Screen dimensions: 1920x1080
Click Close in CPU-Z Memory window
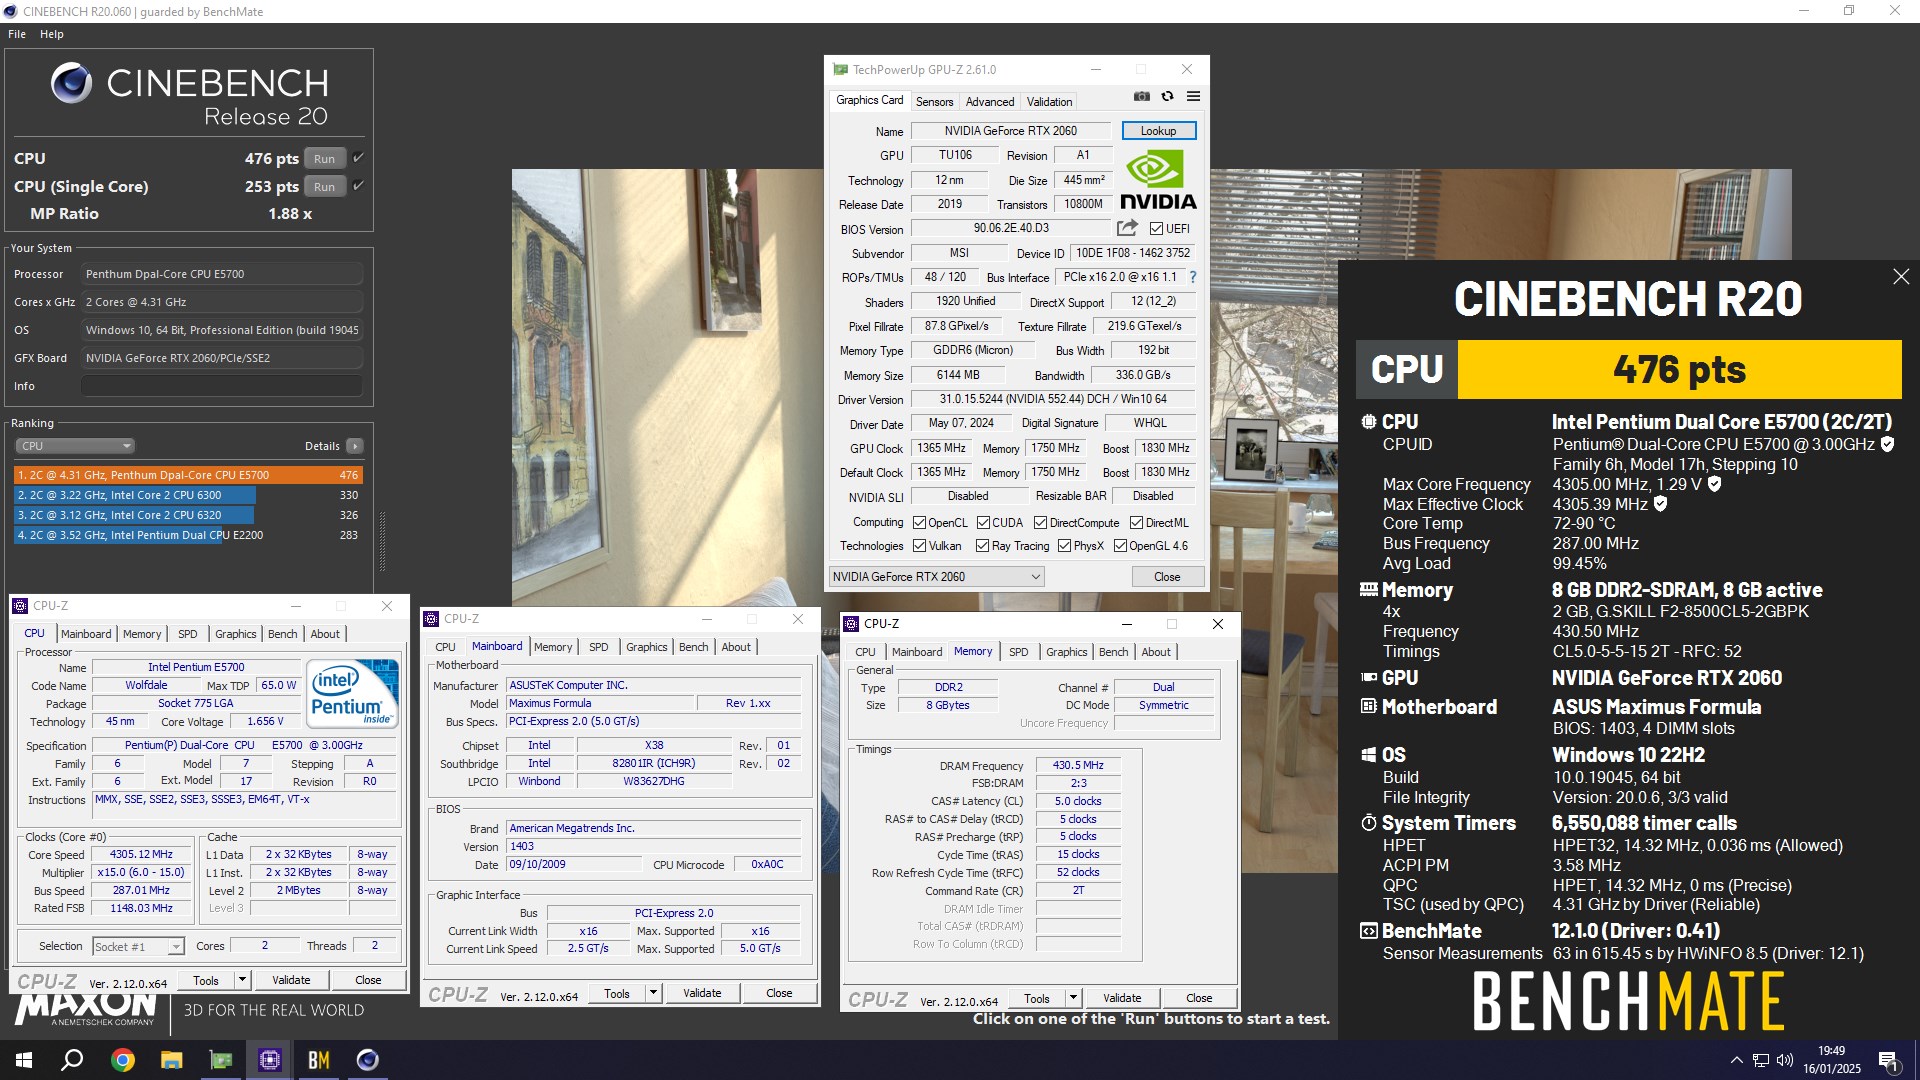pyautogui.click(x=1199, y=998)
